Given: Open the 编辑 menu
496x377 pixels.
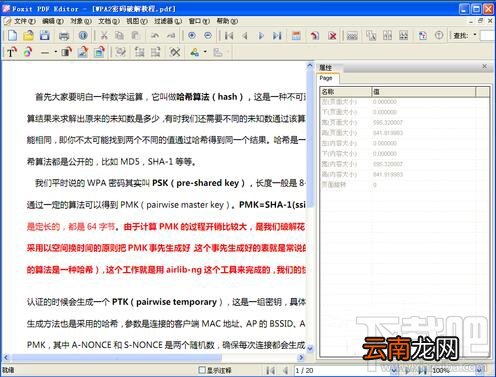Looking at the screenshot, I should (53, 21).
